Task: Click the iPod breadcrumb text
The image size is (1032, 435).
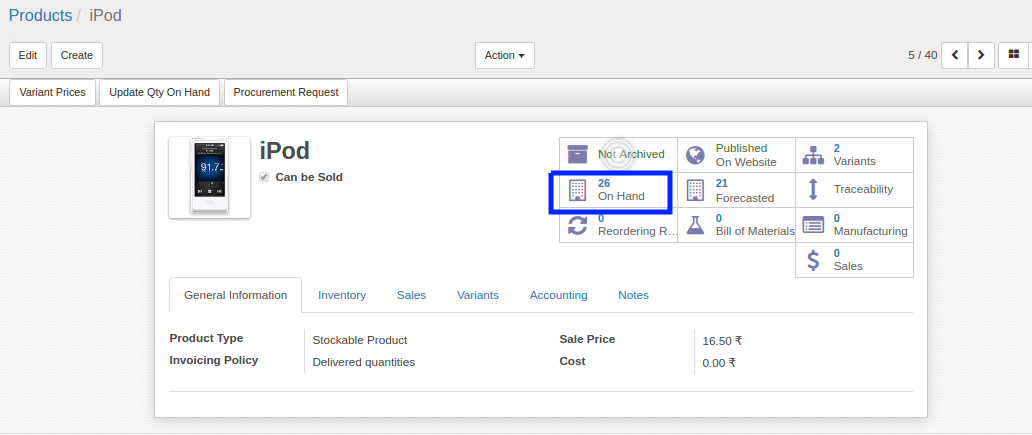Action: (x=105, y=15)
